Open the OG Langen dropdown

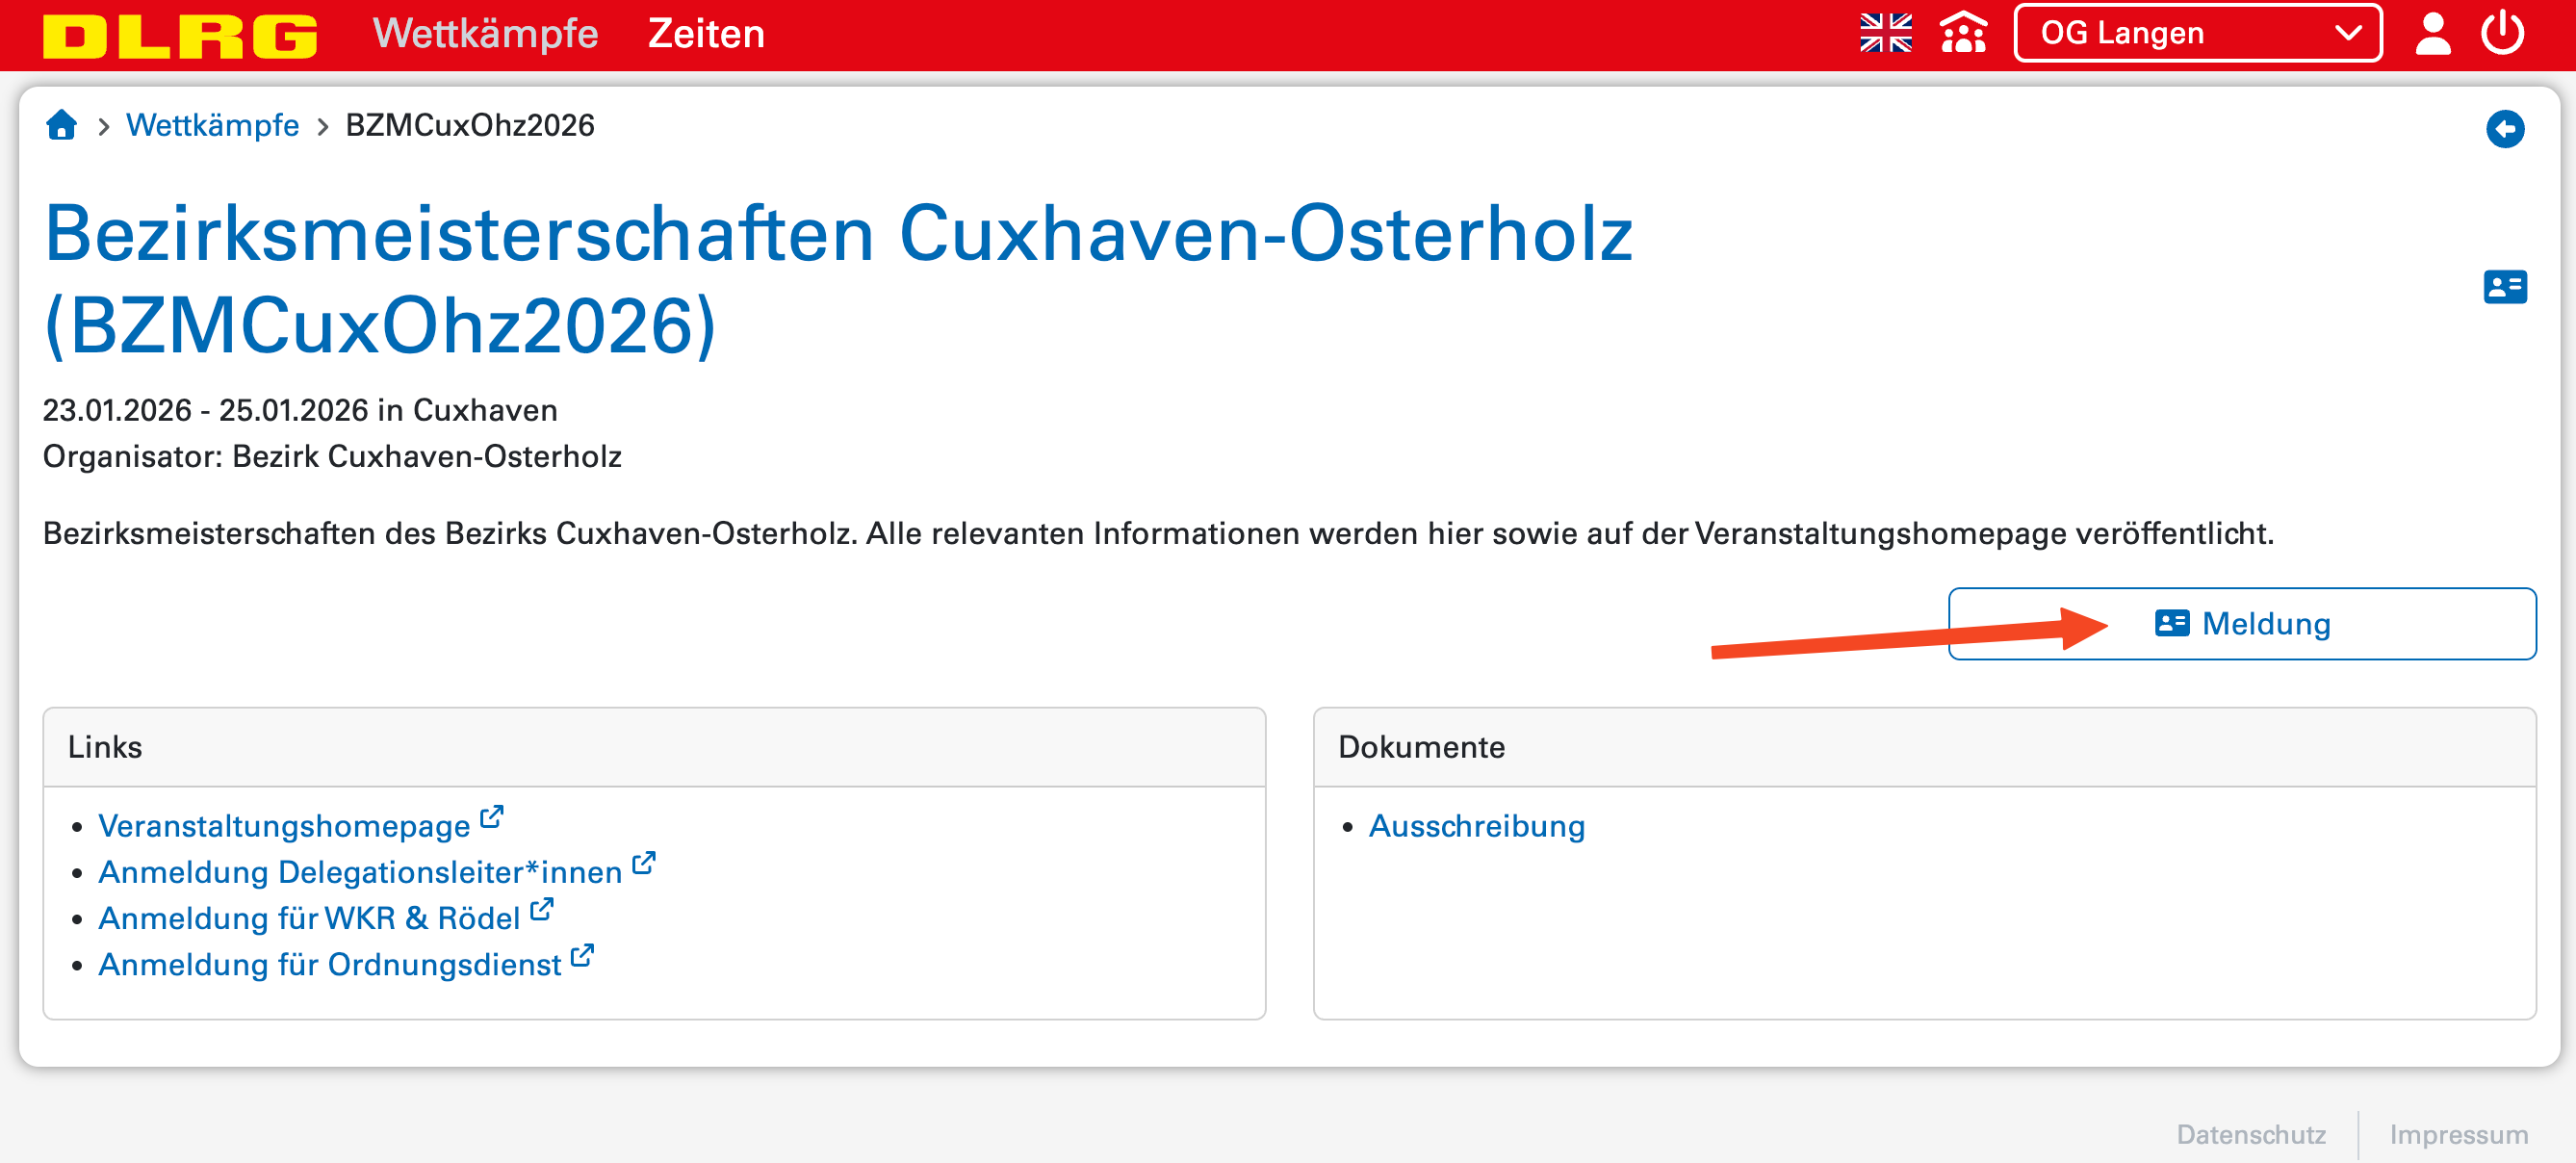point(2197,33)
